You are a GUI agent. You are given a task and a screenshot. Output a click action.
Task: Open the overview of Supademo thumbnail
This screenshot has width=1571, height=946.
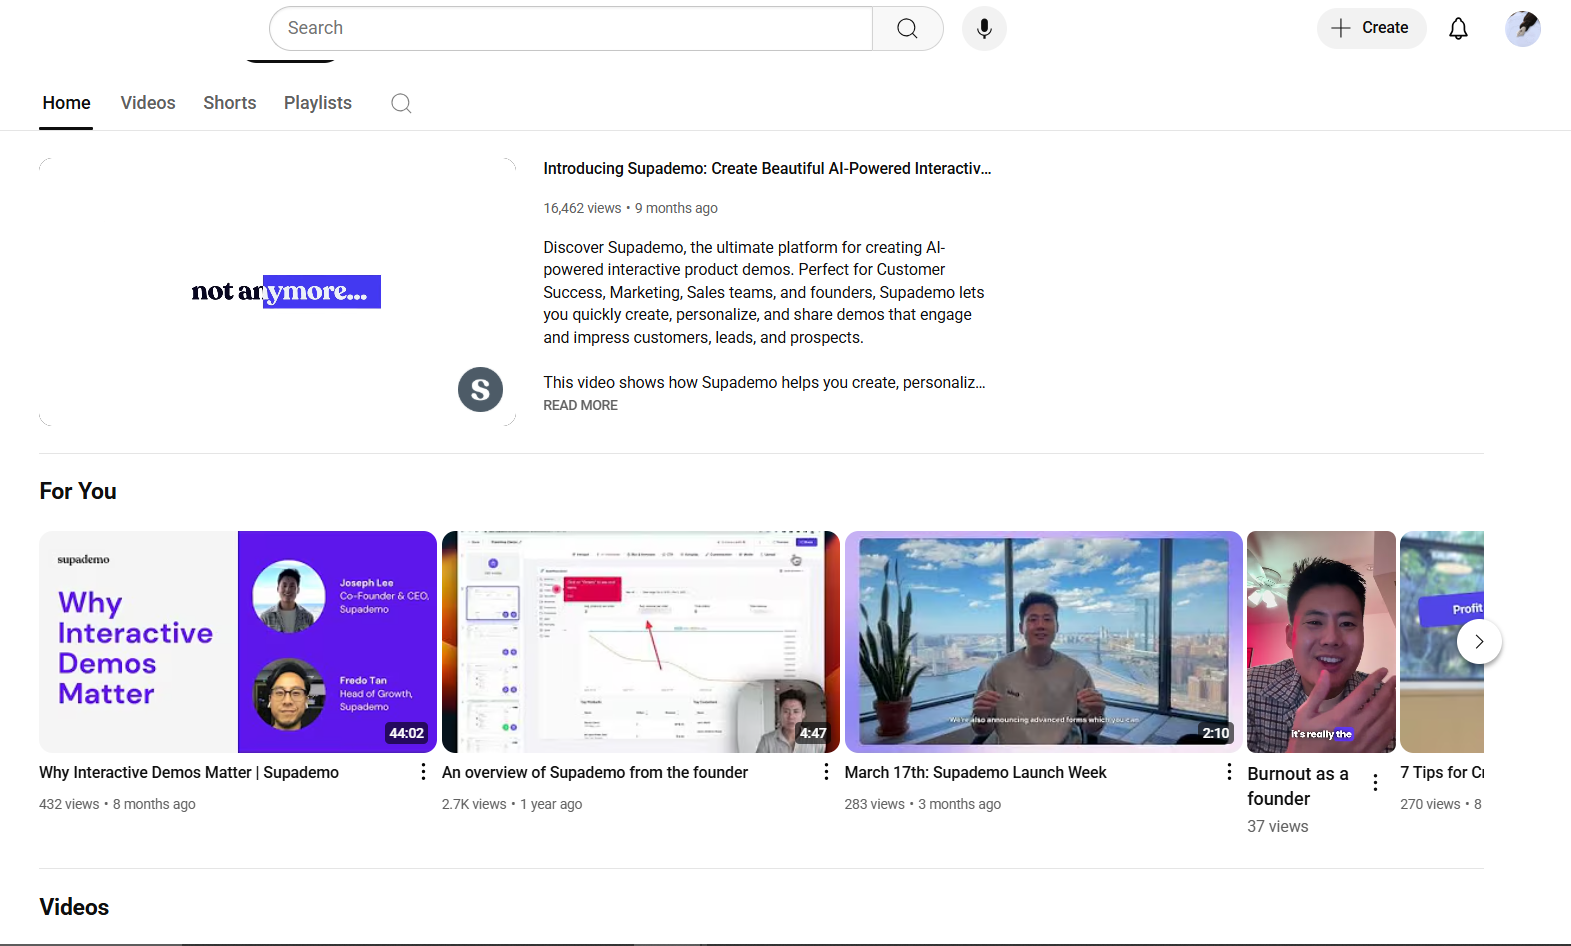click(641, 642)
